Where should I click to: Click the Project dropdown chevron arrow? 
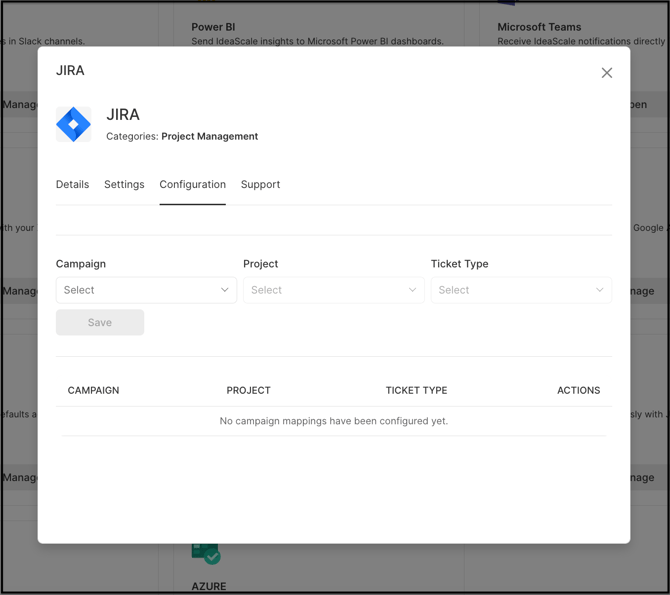coord(412,290)
